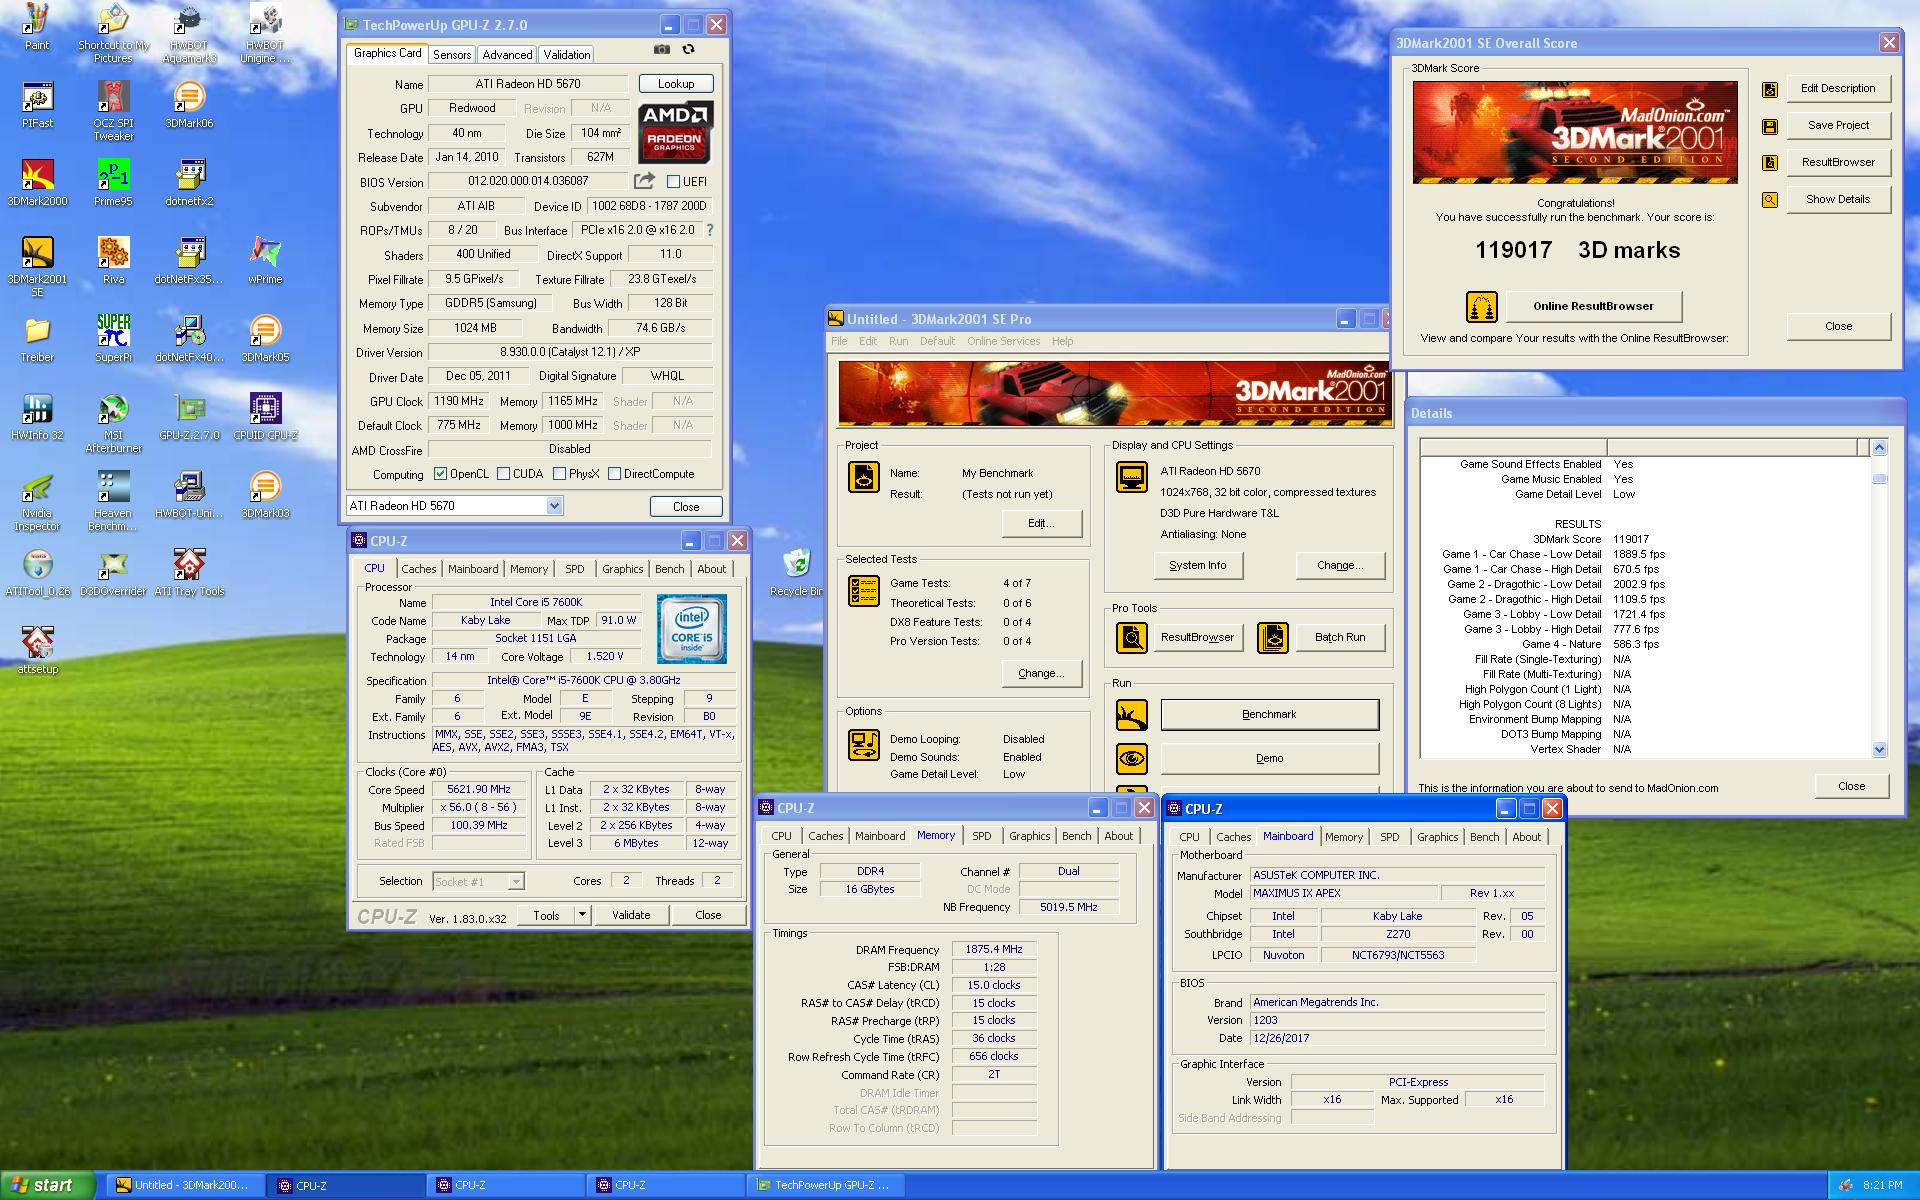Click the GPU-Z screenshot camera icon
Screen dimensions: 1920x1200
click(662, 49)
